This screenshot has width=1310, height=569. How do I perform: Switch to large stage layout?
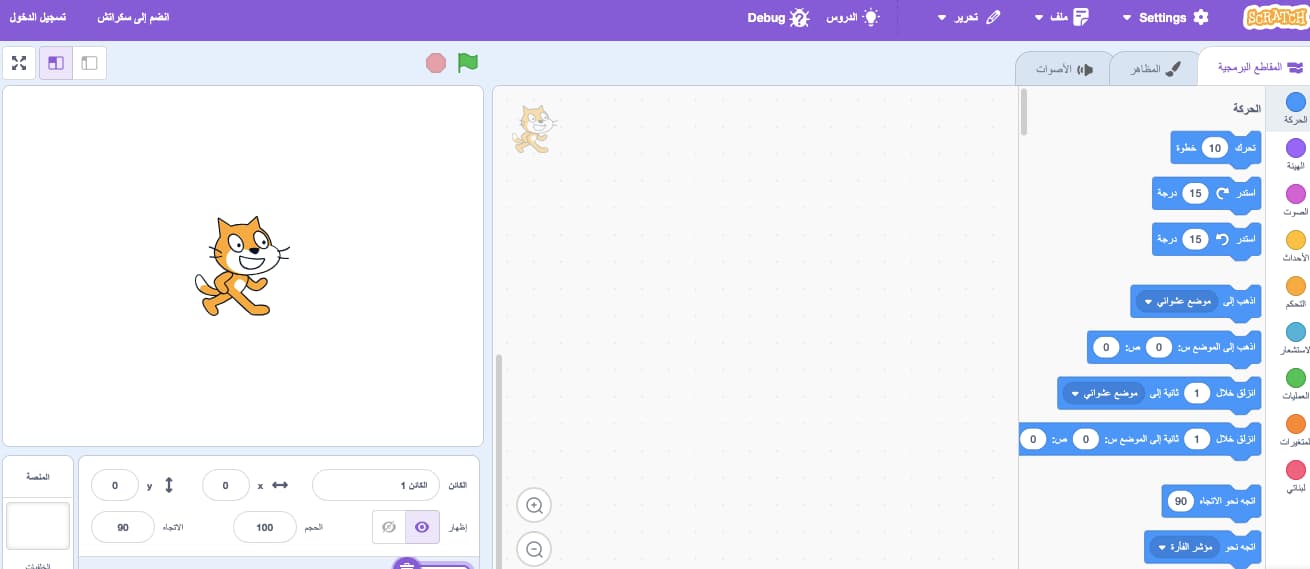[56, 63]
